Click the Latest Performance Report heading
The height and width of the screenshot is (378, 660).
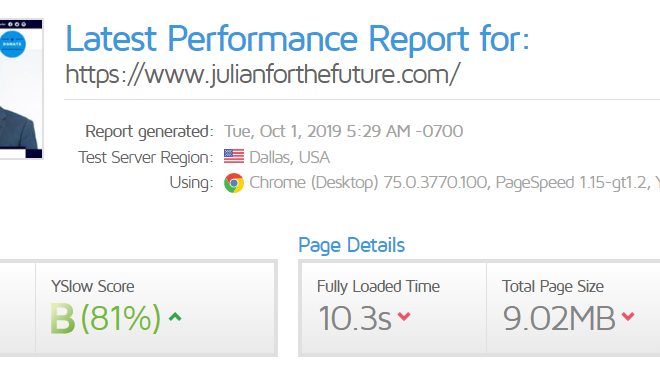[x=297, y=39]
